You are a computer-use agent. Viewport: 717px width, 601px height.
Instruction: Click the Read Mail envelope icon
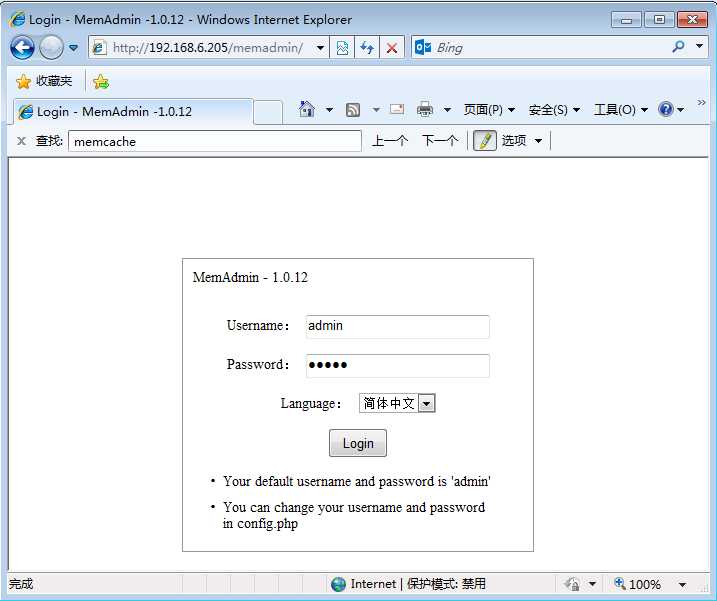[397, 110]
